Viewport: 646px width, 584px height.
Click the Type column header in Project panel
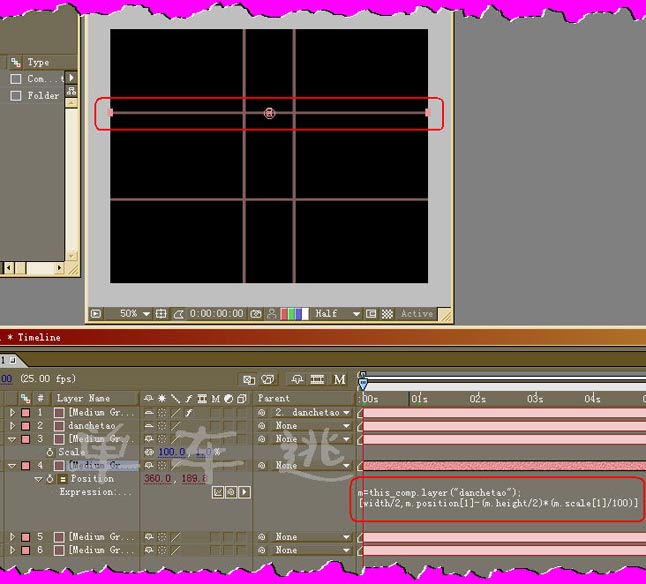tap(38, 63)
